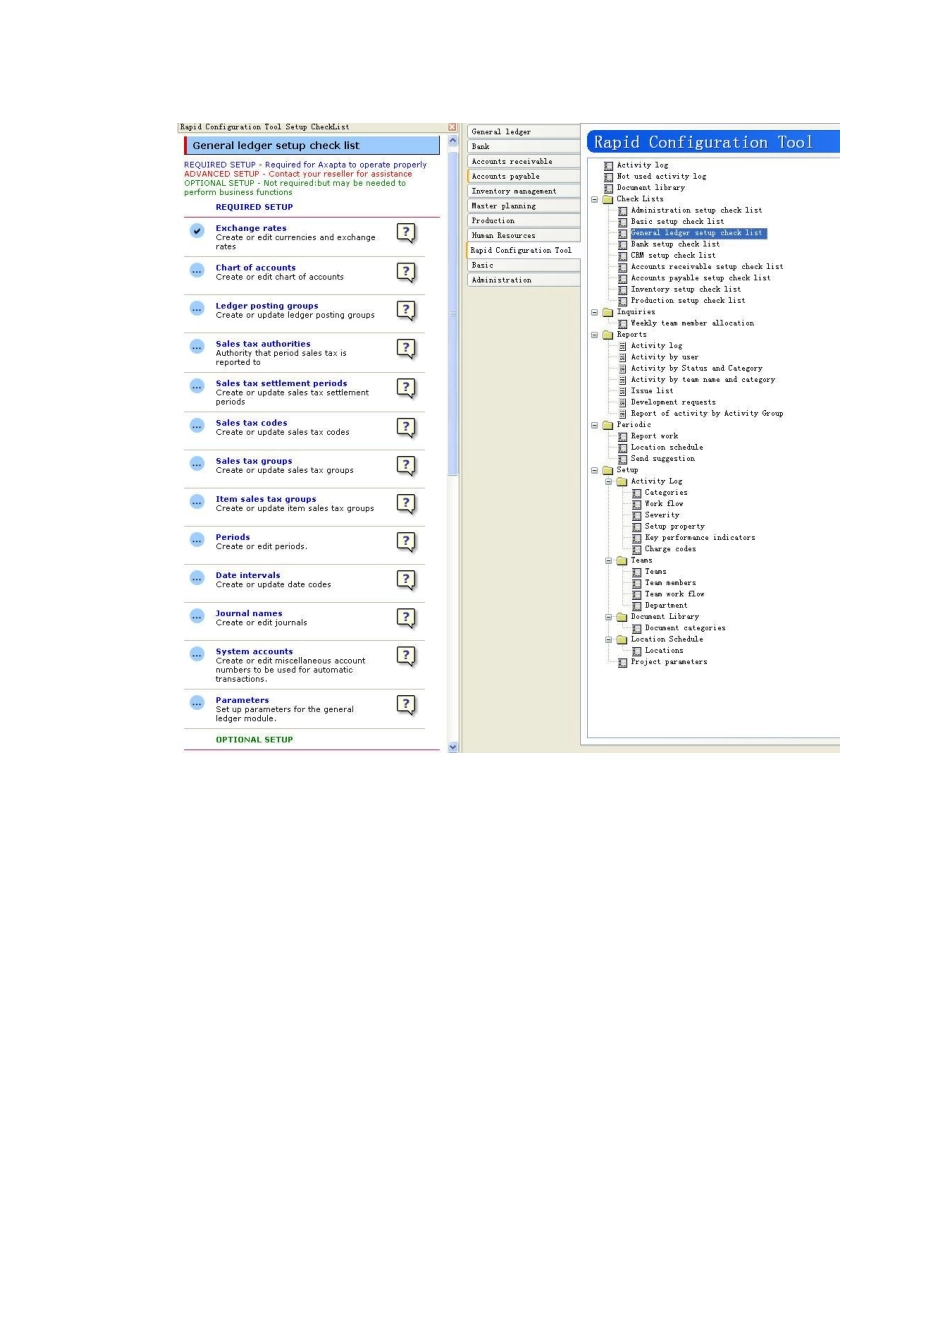Open help for Sales tax groups

[406, 465]
